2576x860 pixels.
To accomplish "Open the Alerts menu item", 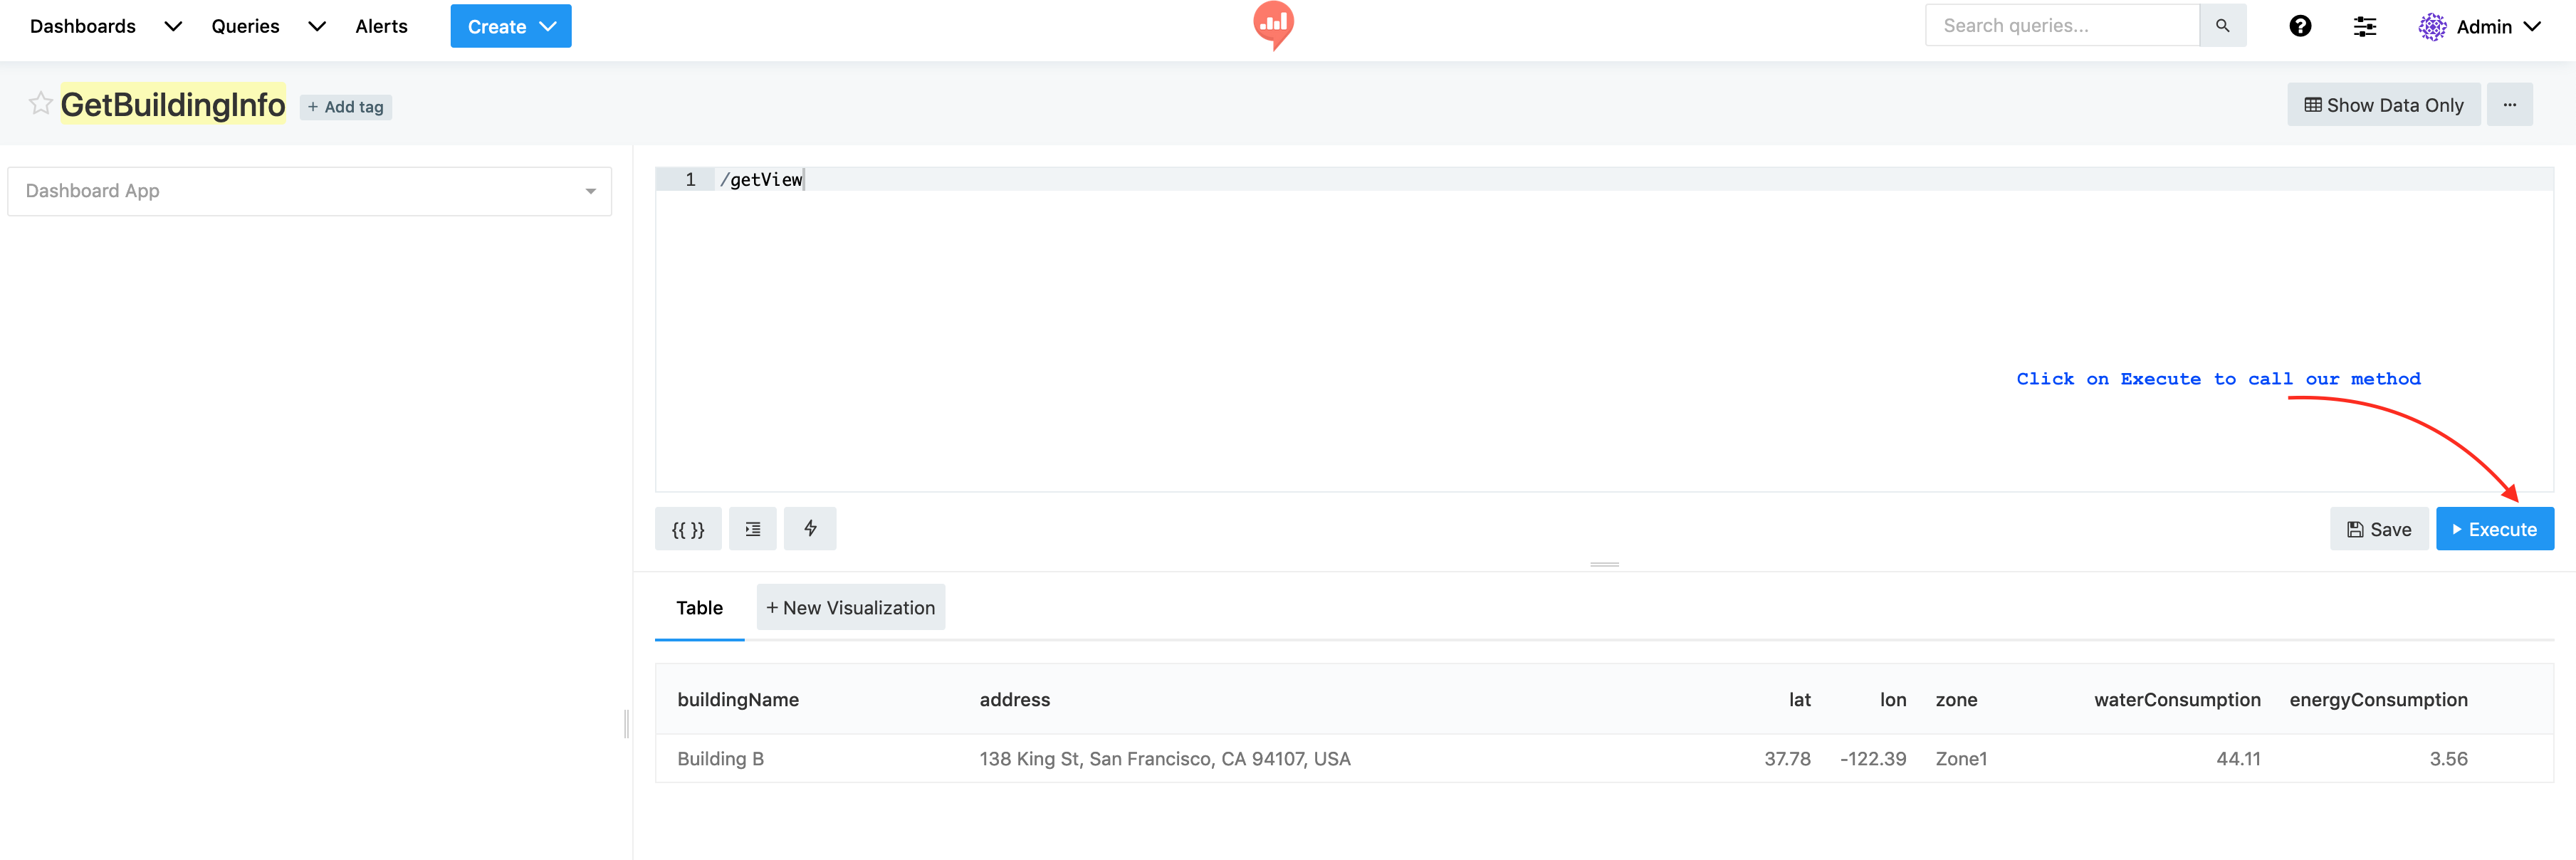I will pos(381,26).
